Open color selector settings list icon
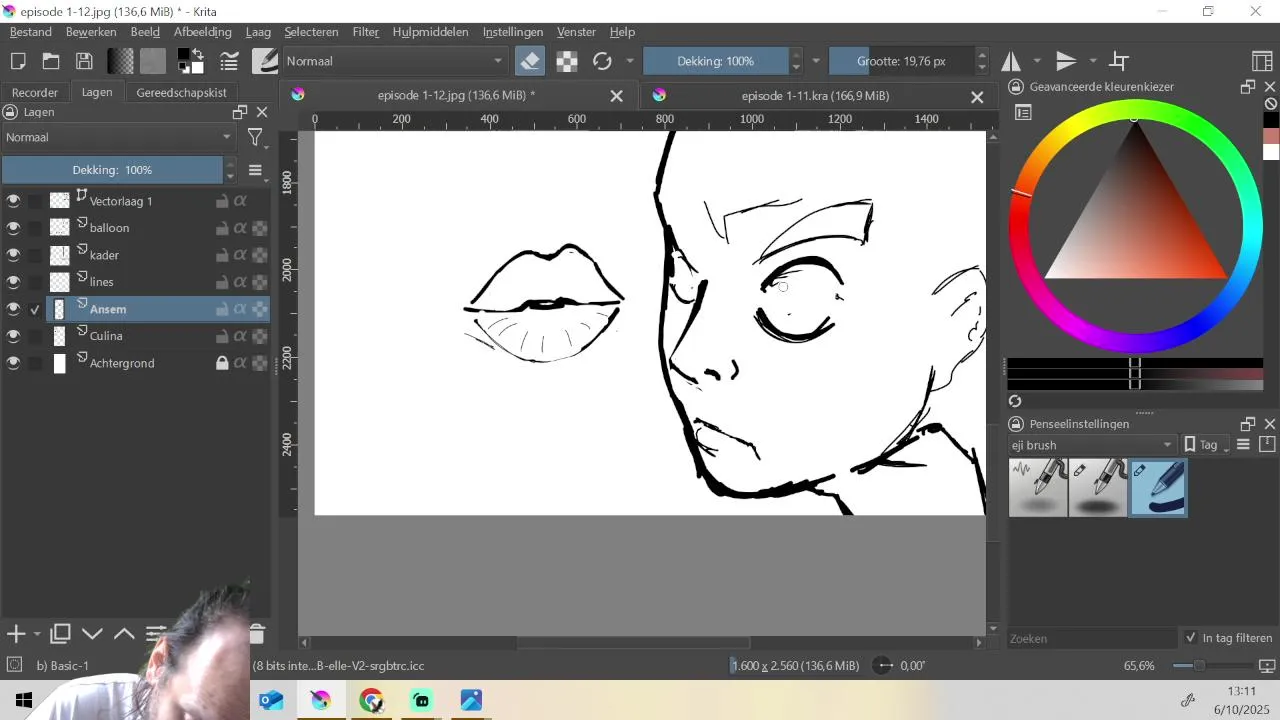The height and width of the screenshot is (720, 1280). (1023, 113)
